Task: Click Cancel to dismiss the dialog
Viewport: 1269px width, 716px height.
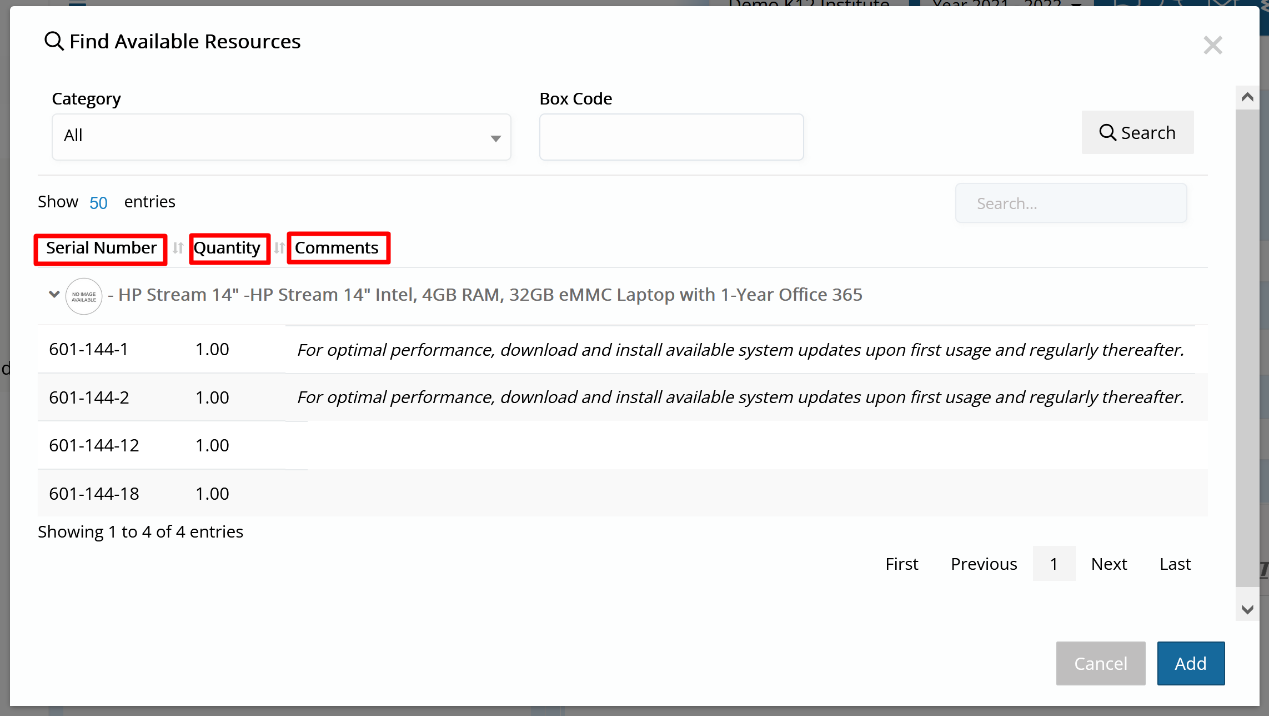Action: tap(1100, 664)
